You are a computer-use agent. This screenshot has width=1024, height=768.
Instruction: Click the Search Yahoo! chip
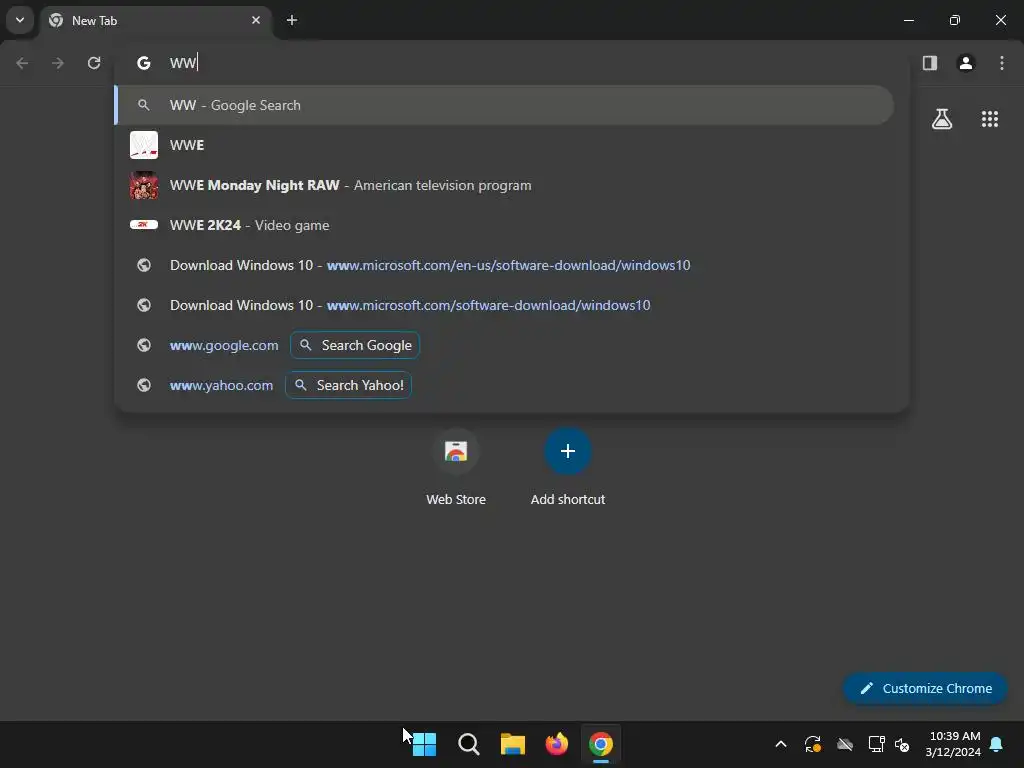coord(349,385)
